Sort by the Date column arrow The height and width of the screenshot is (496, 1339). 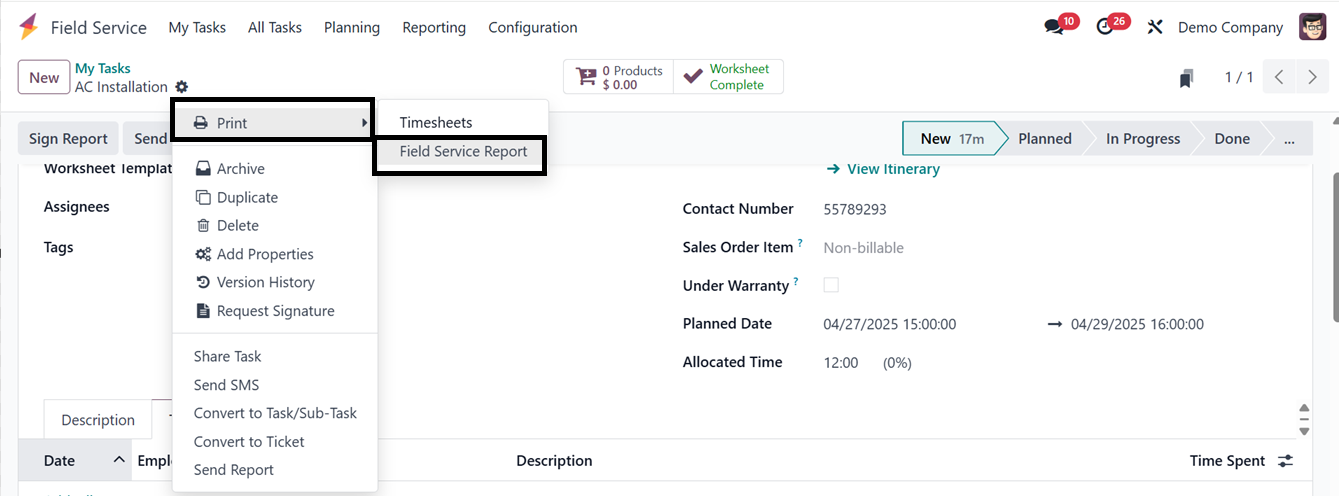(119, 460)
